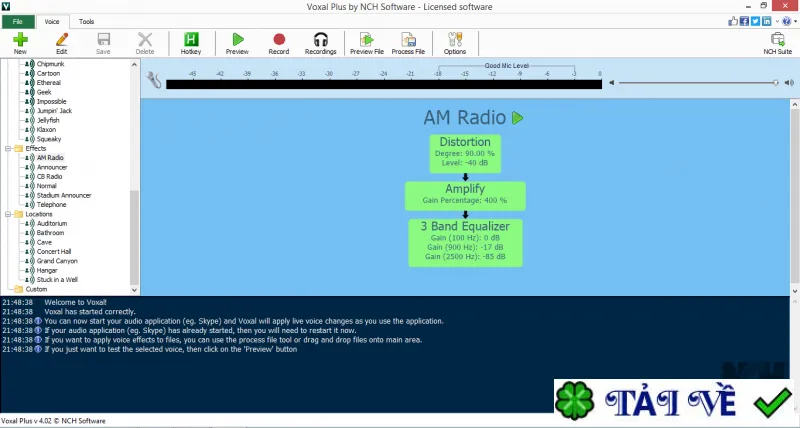Click the Preview File icon
Screen dimensions: 800x428
point(367,43)
